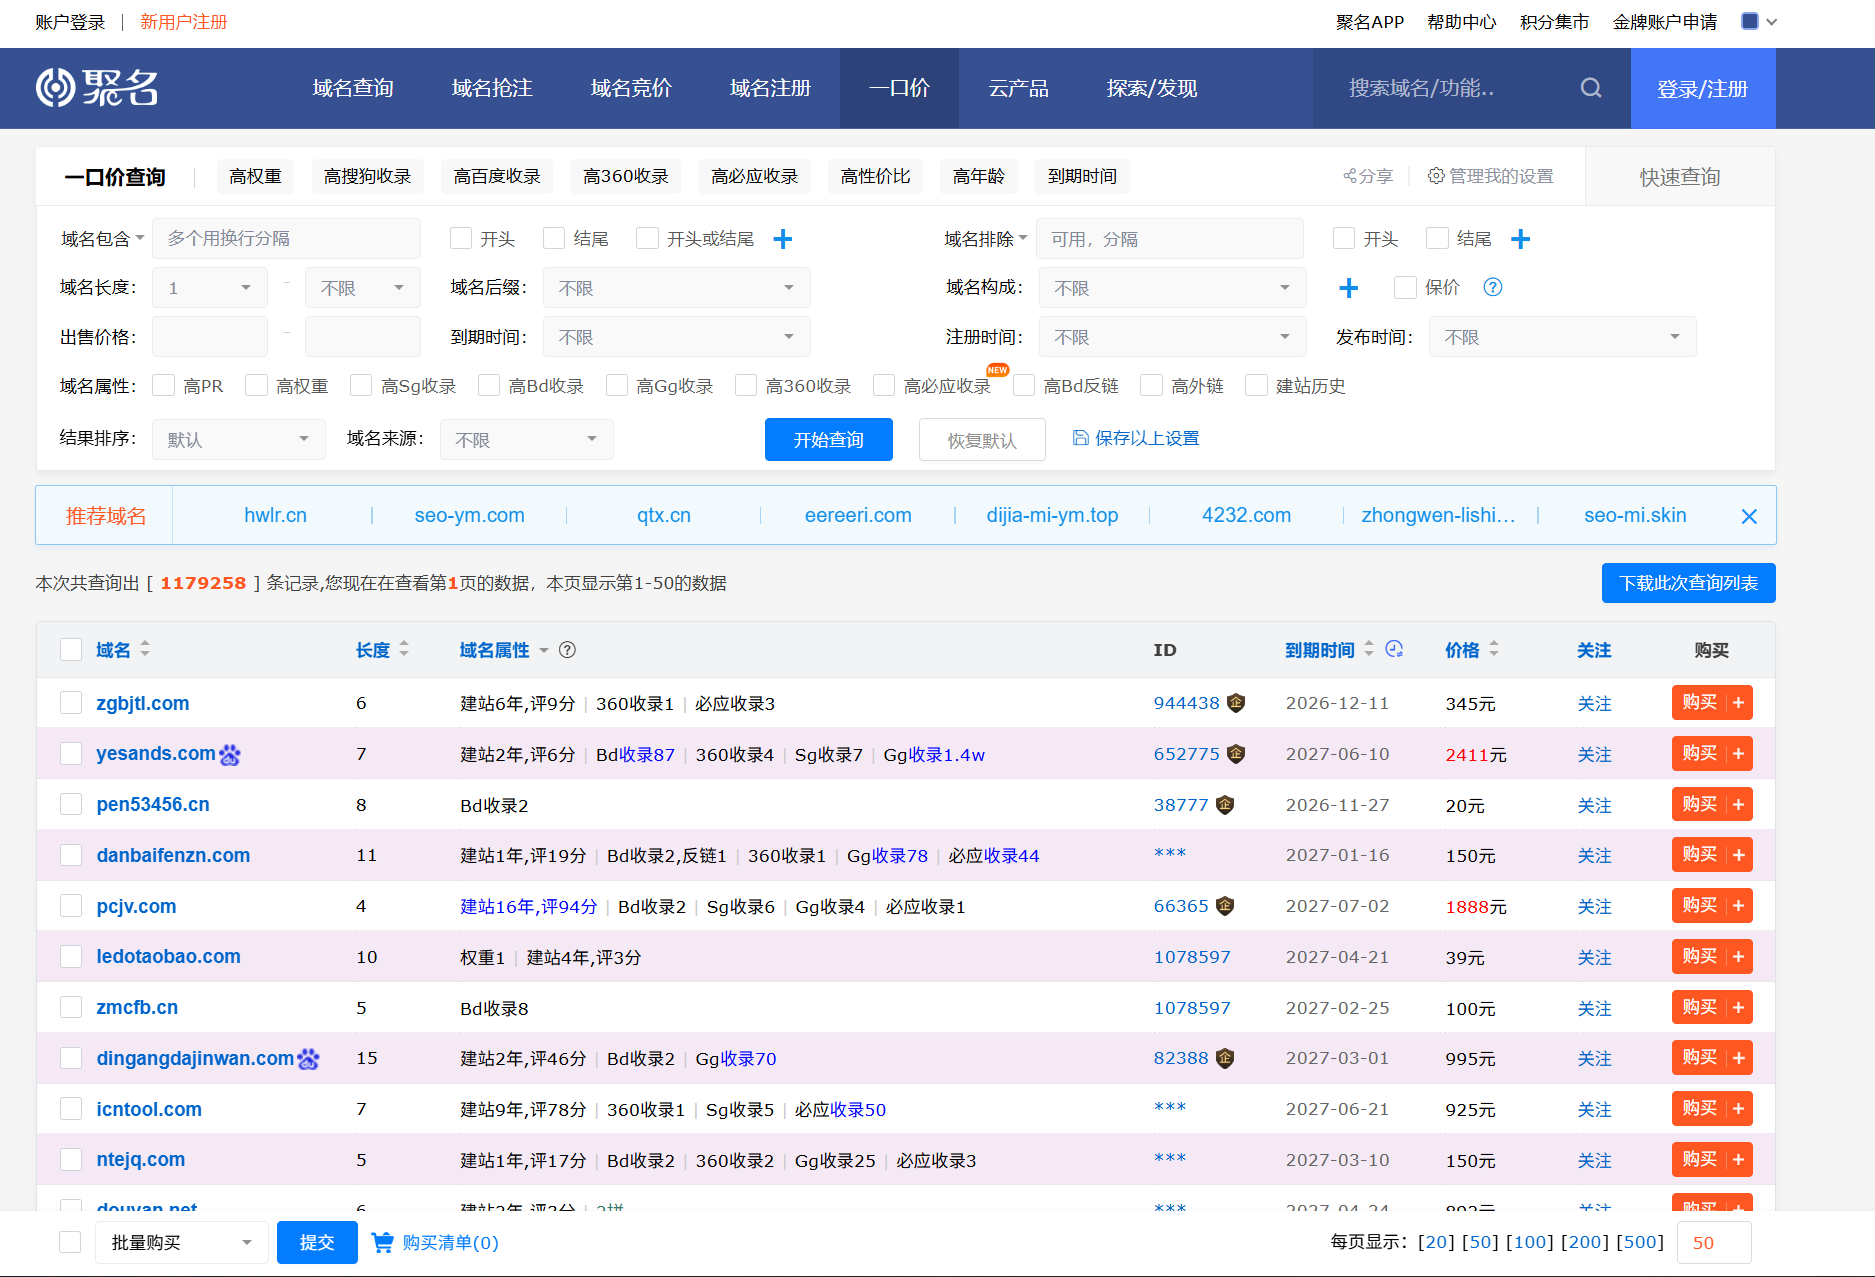Screen dimensions: 1875x1277
Task: Click the save icon for 保存以上设置
Action: tap(1080, 438)
